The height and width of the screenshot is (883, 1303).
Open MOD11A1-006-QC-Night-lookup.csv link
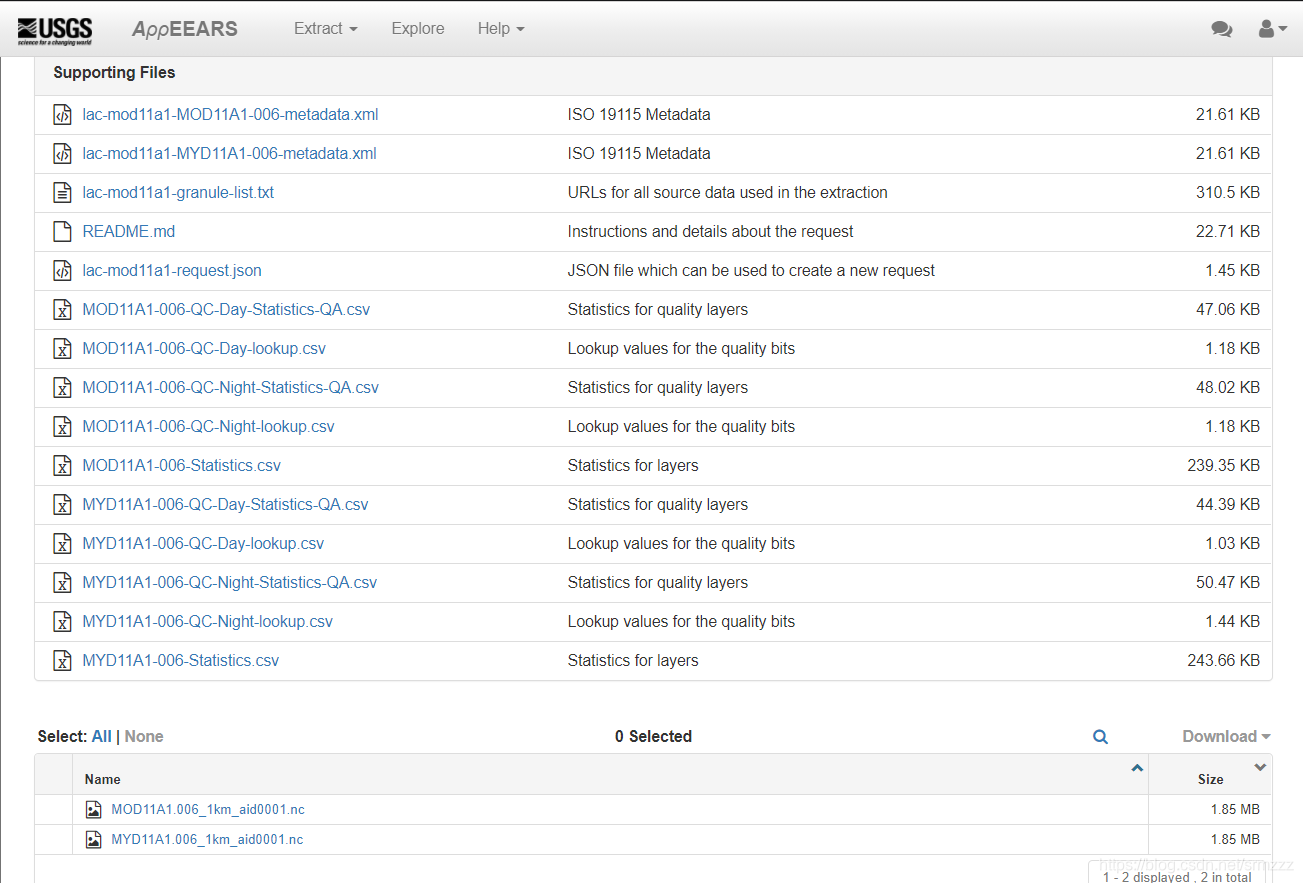(208, 427)
